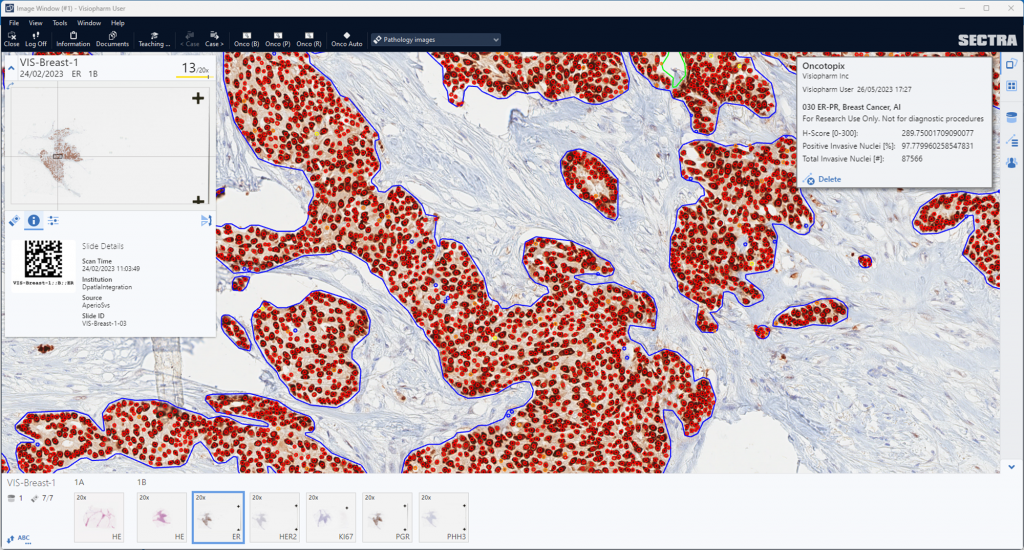Open the Tools menu
Screen dimensions: 1024x550
pyautogui.click(x=60, y=22)
